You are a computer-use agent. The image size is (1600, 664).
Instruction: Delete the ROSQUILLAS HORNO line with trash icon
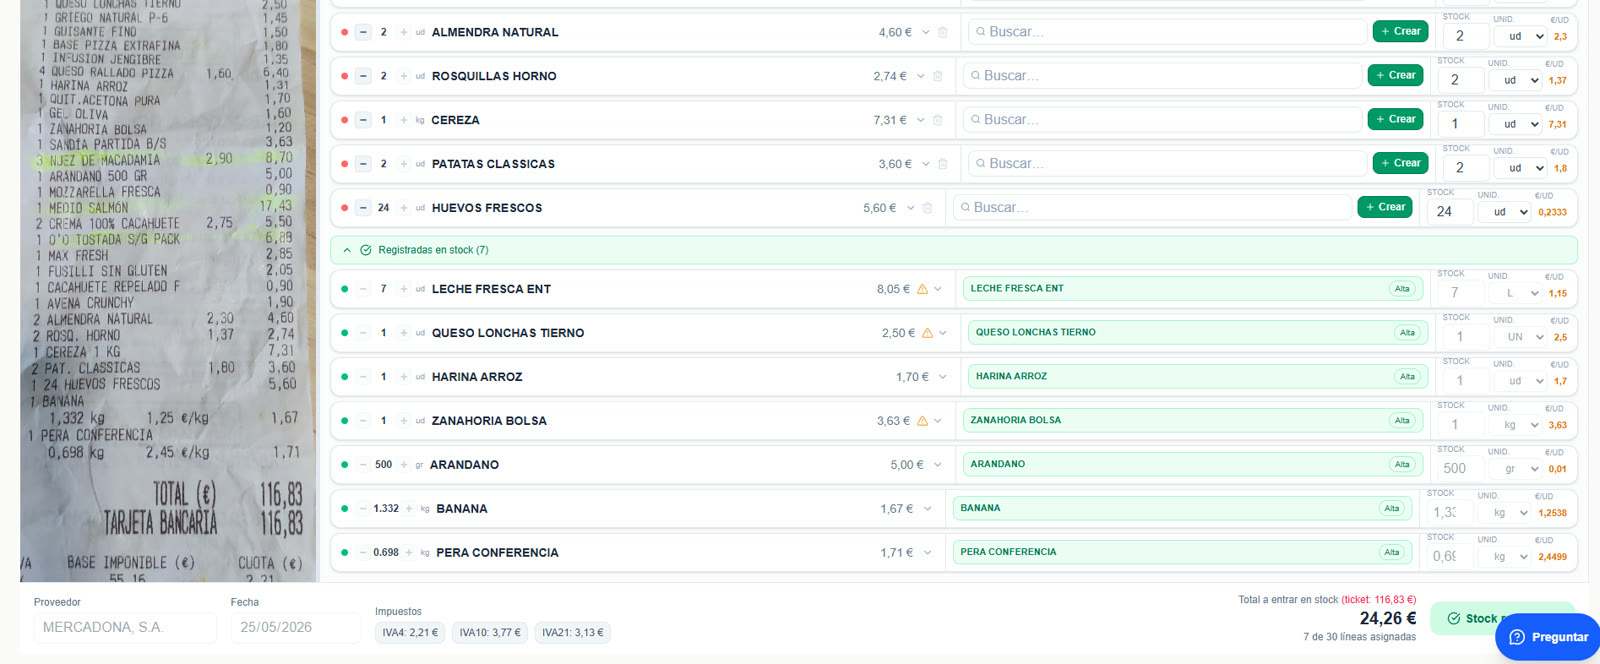coord(937,76)
